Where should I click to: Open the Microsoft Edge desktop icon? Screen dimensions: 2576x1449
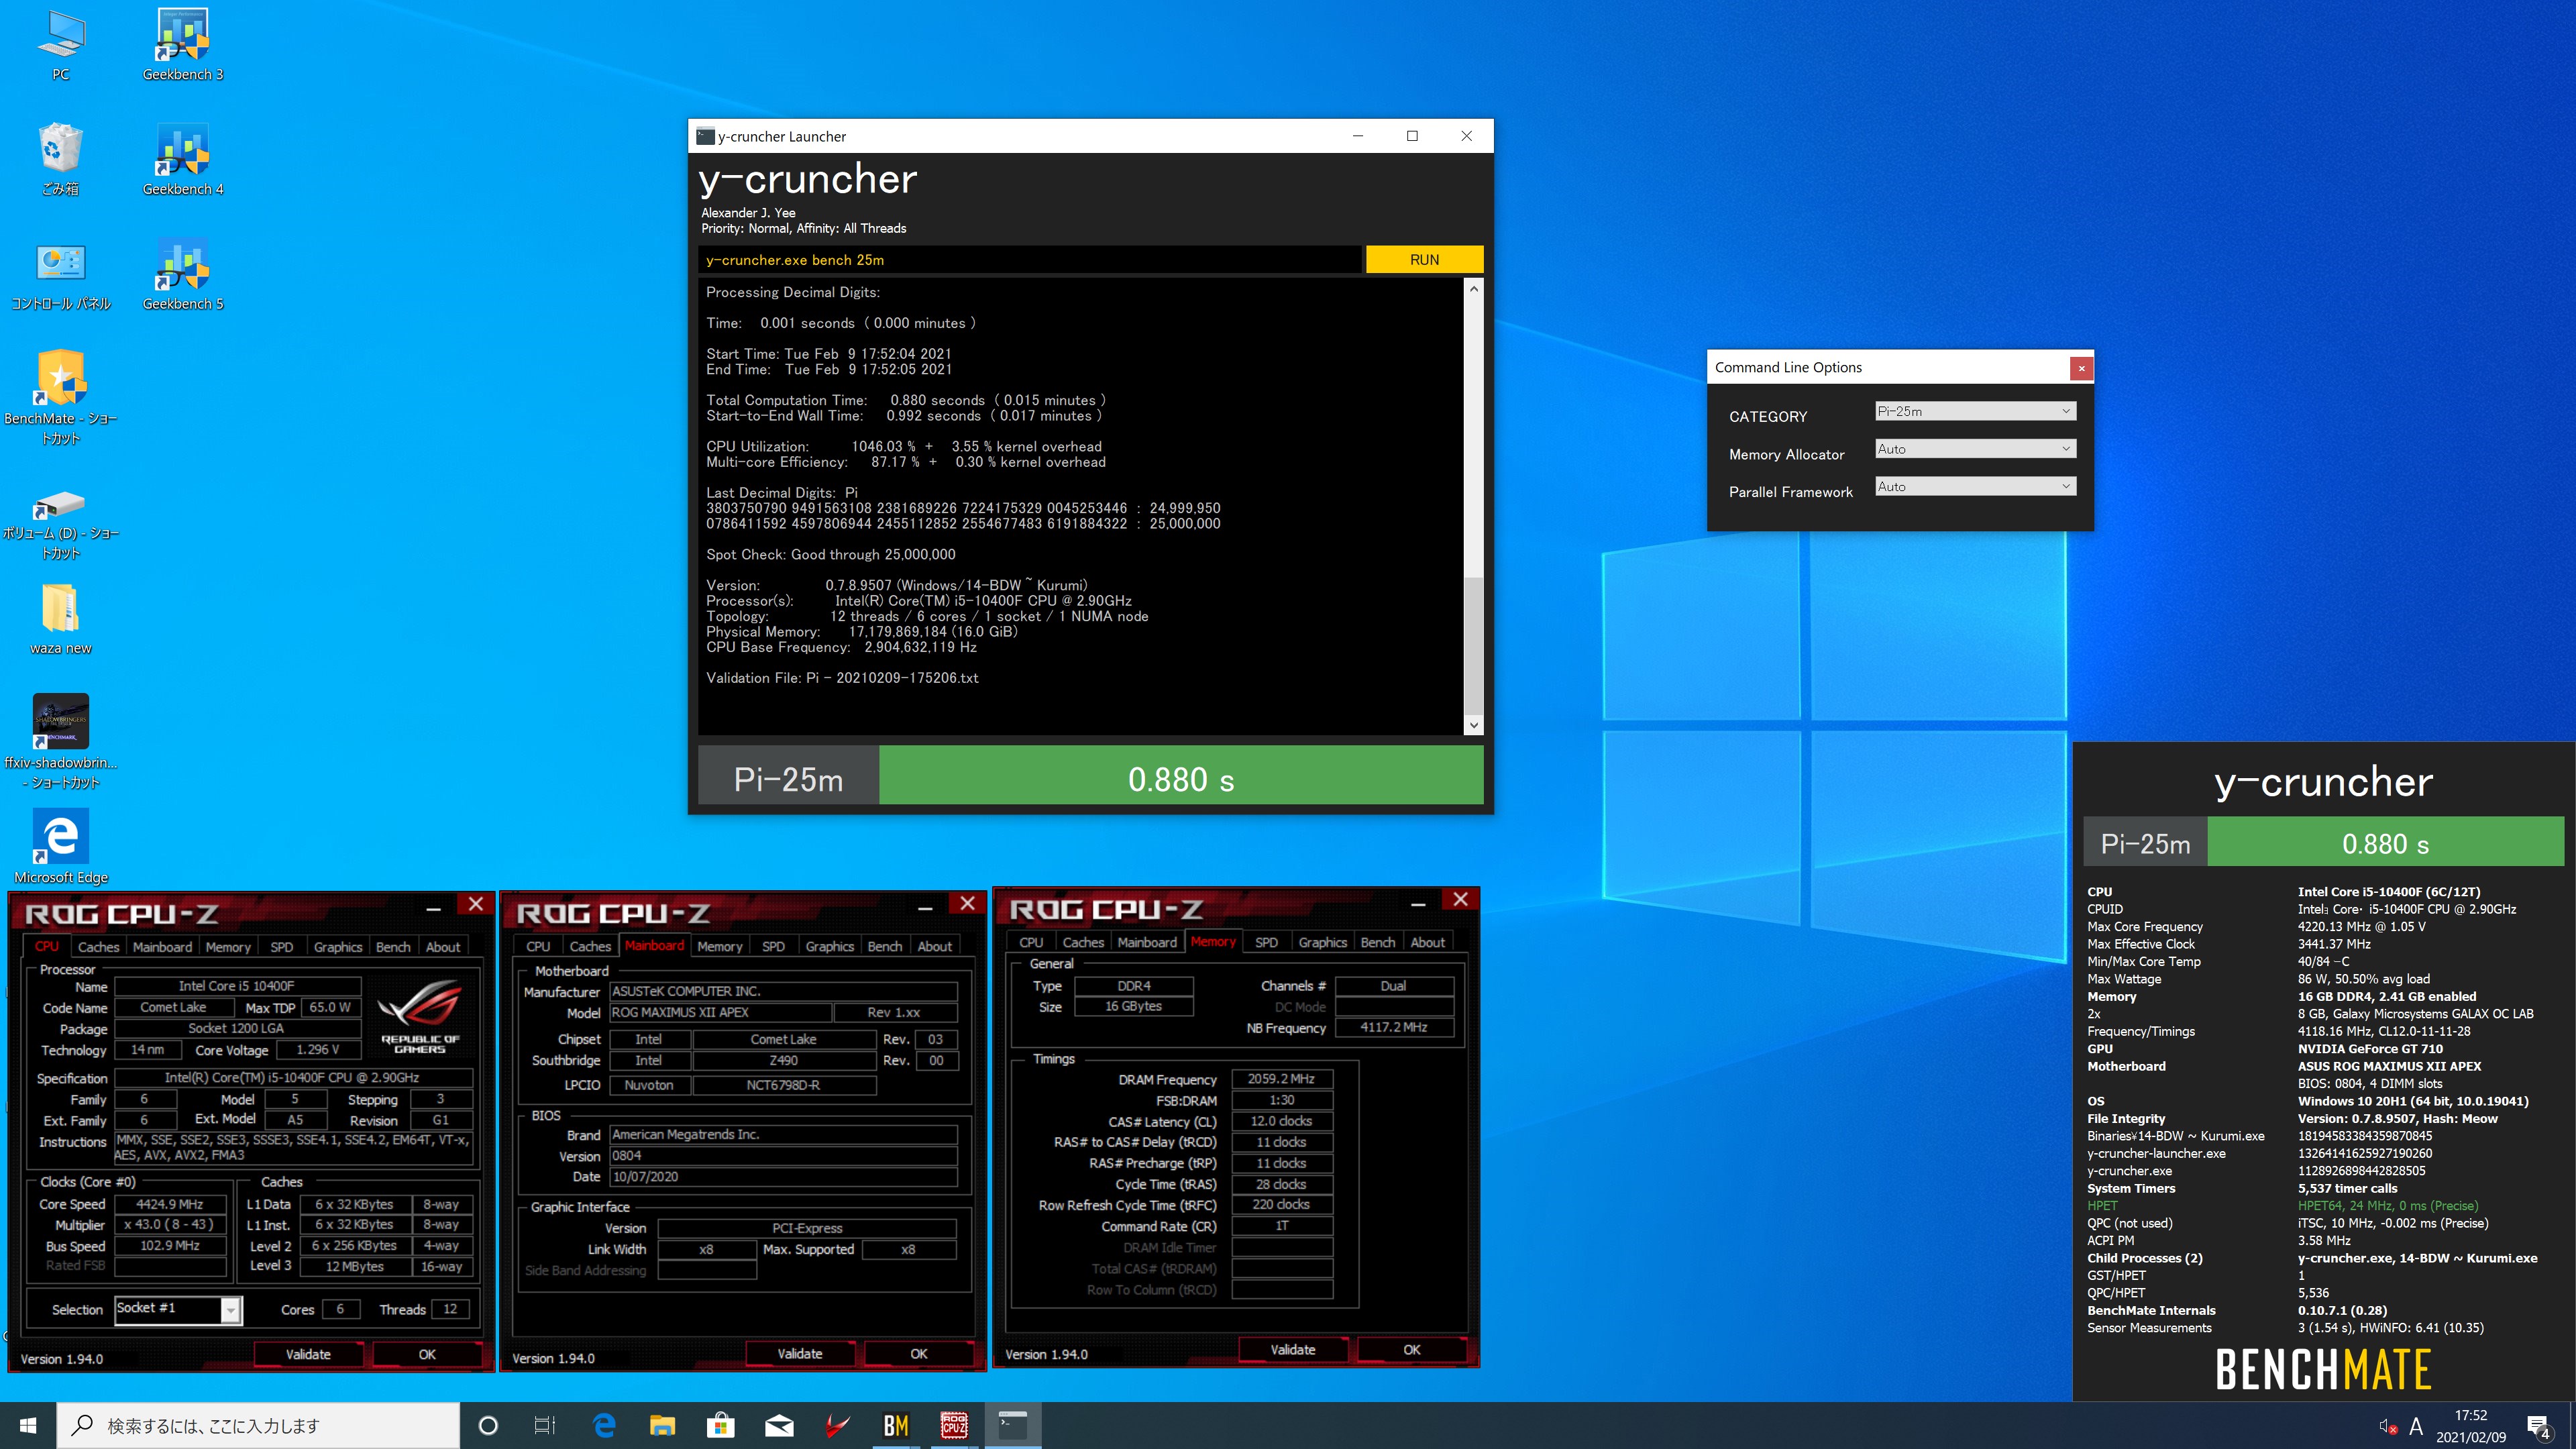point(60,846)
